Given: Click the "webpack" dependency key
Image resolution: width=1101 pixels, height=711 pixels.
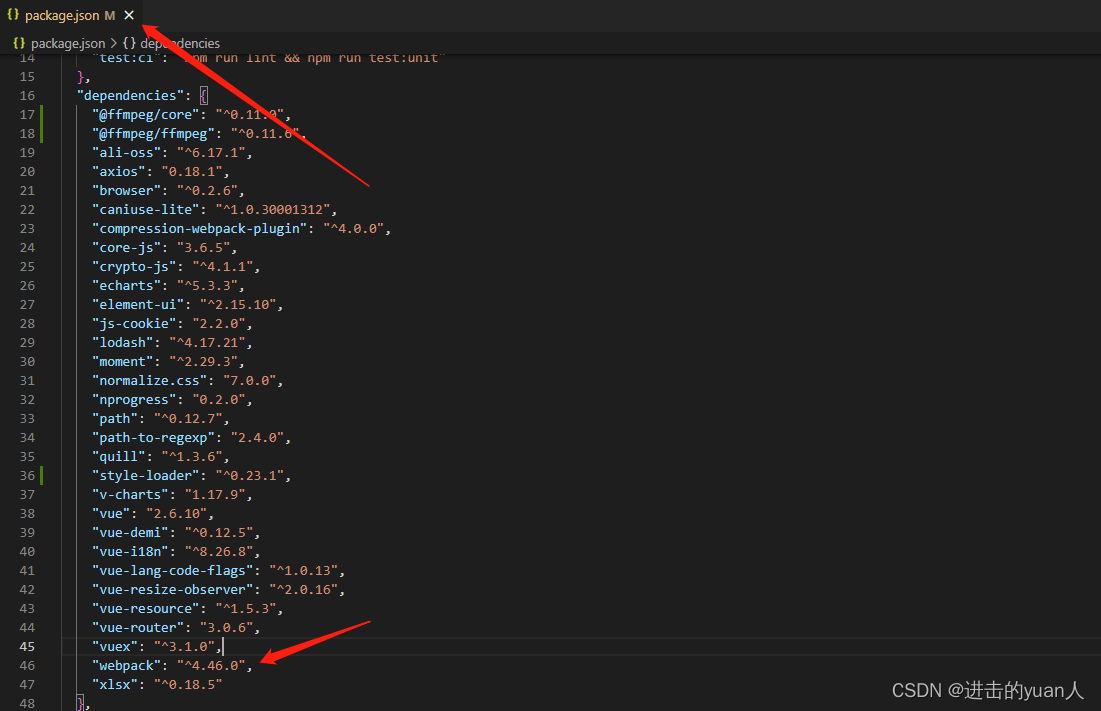Looking at the screenshot, I should coord(126,664).
